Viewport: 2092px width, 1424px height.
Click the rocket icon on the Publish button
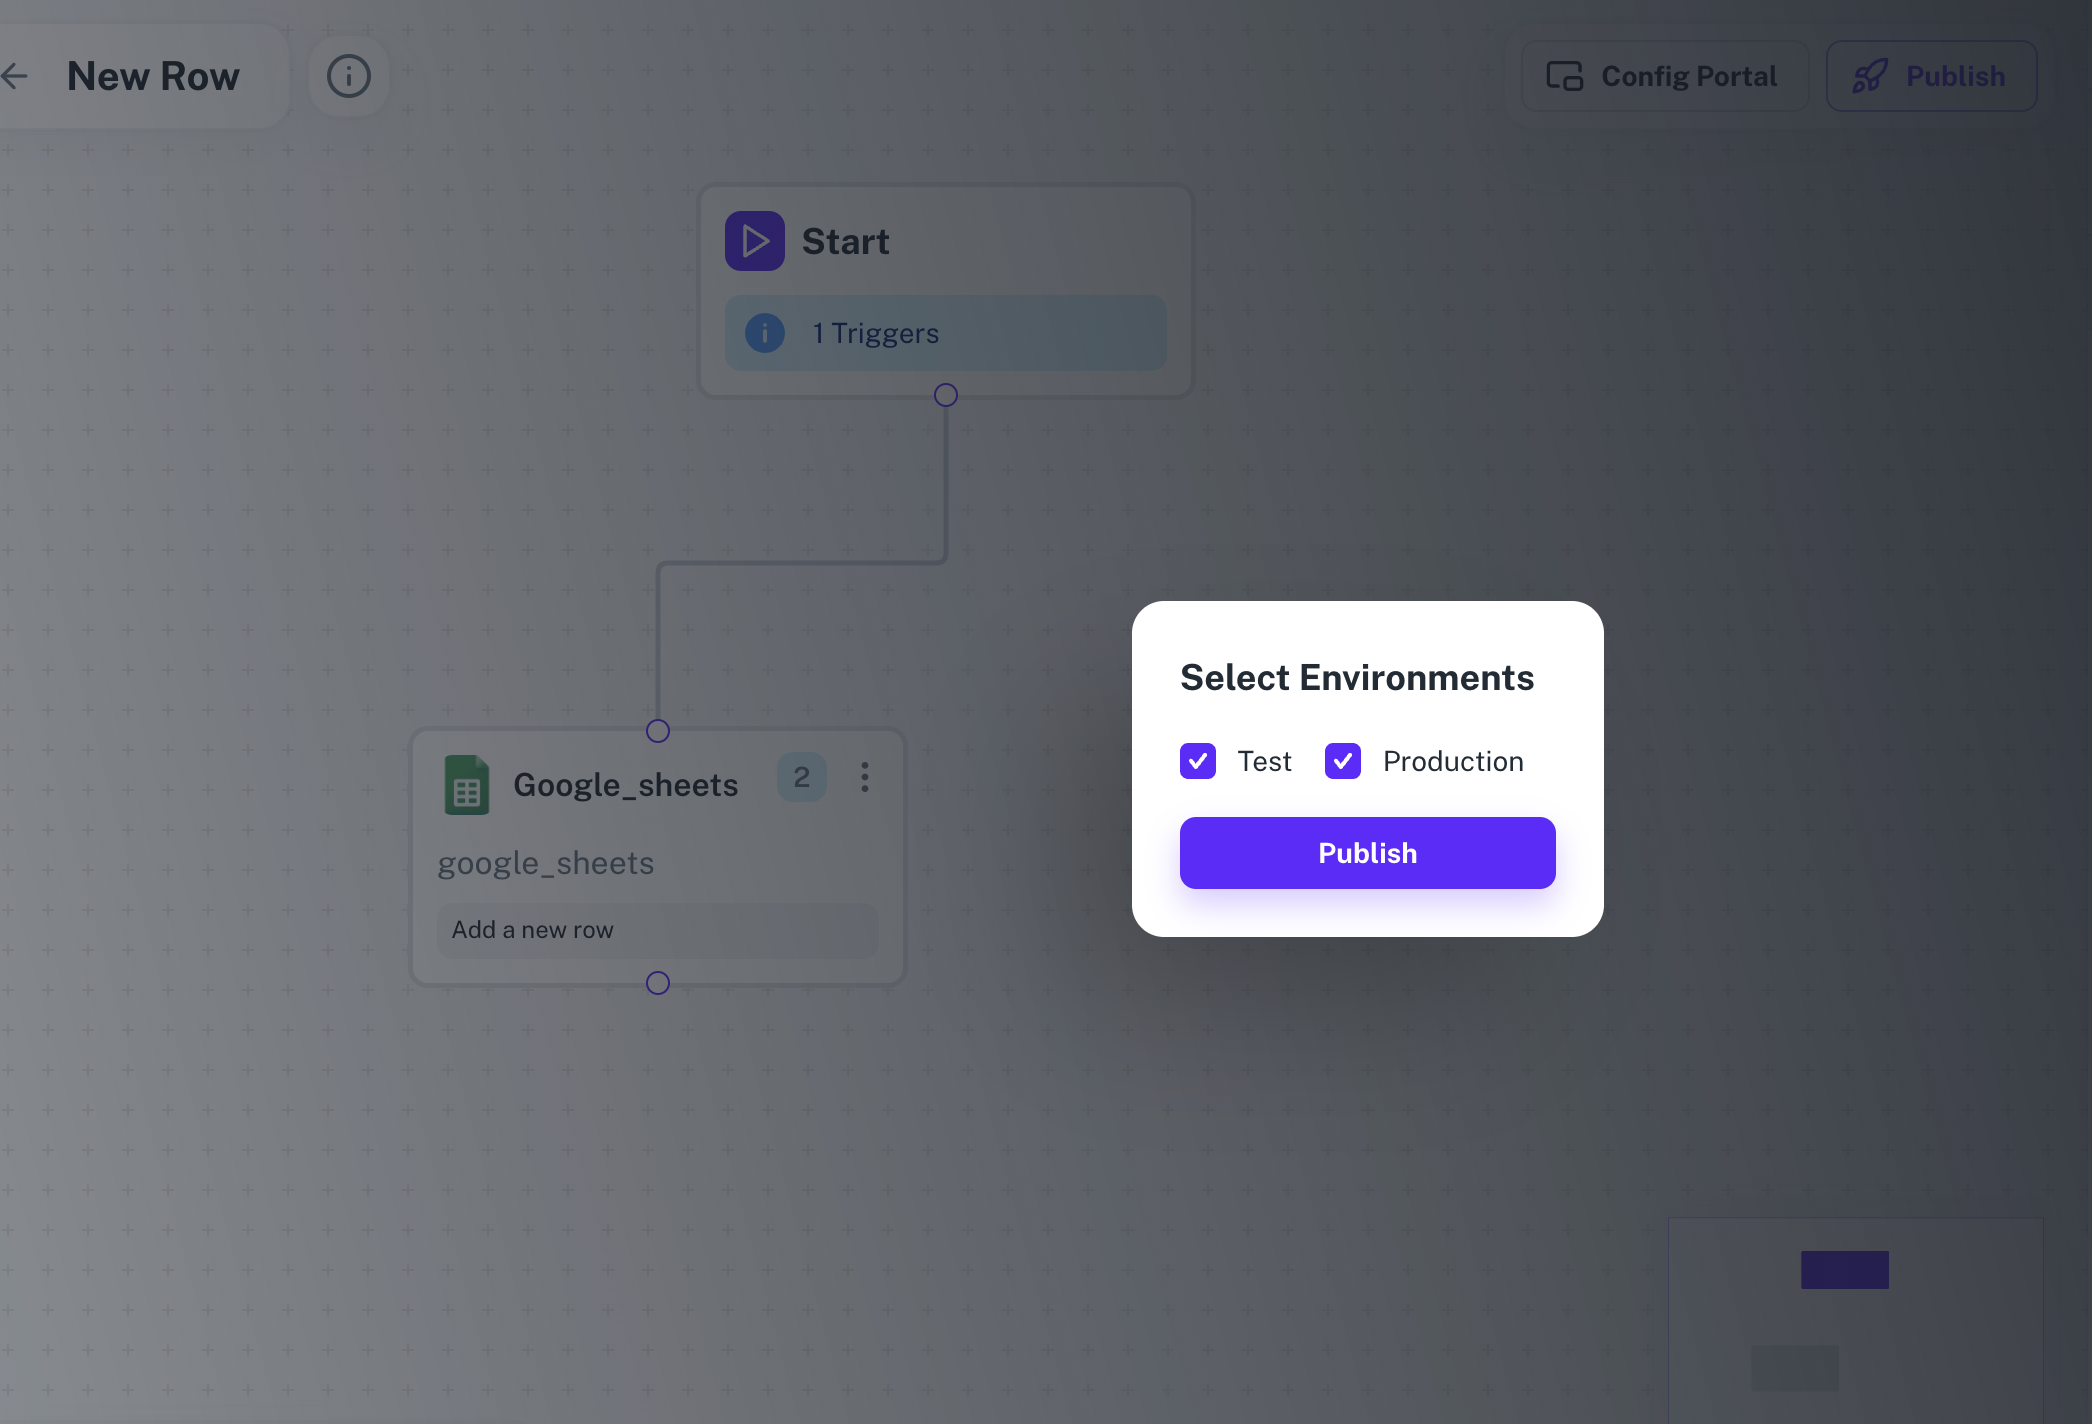pyautogui.click(x=1869, y=75)
